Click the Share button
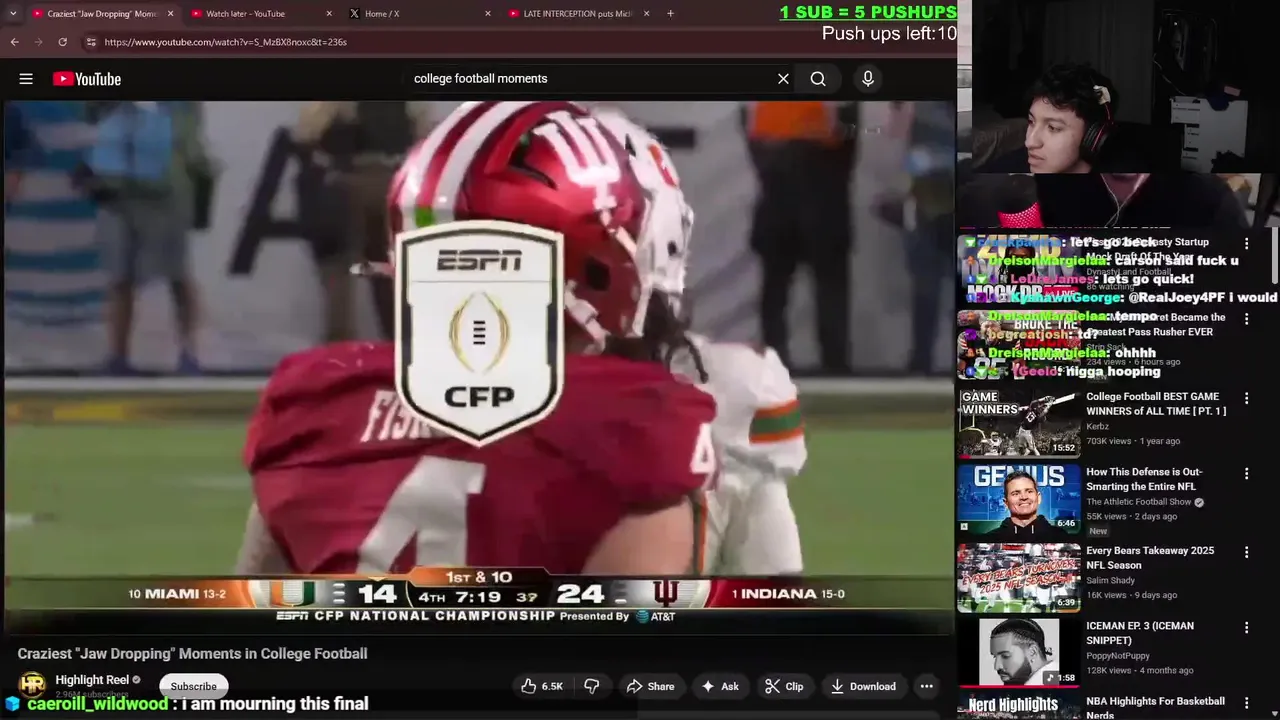 (x=650, y=686)
